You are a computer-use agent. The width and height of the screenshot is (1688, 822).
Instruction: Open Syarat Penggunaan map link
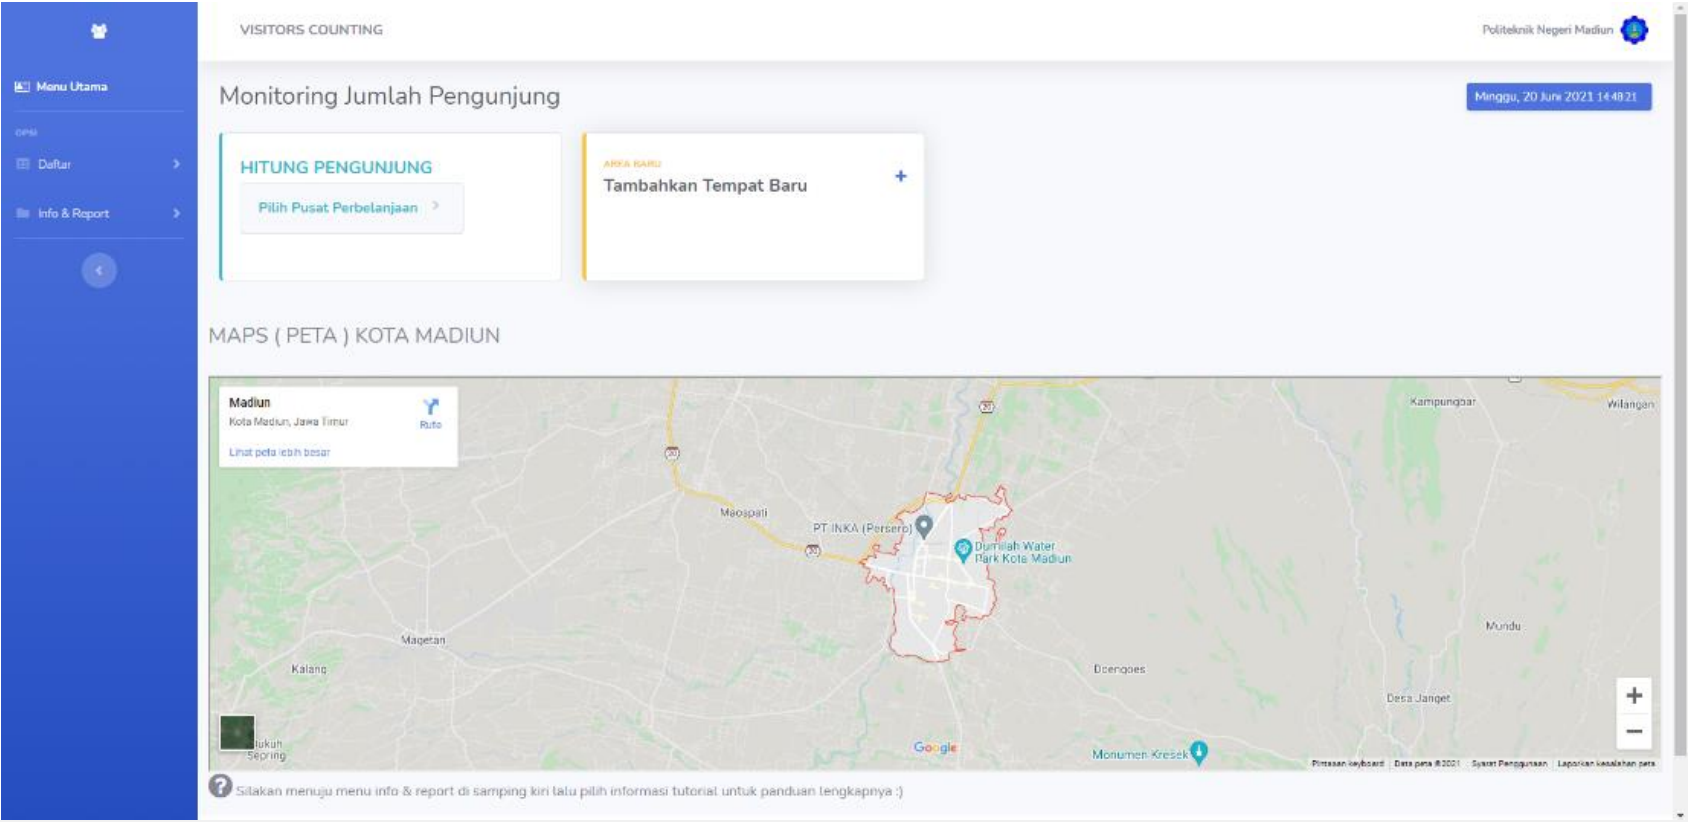point(1508,763)
